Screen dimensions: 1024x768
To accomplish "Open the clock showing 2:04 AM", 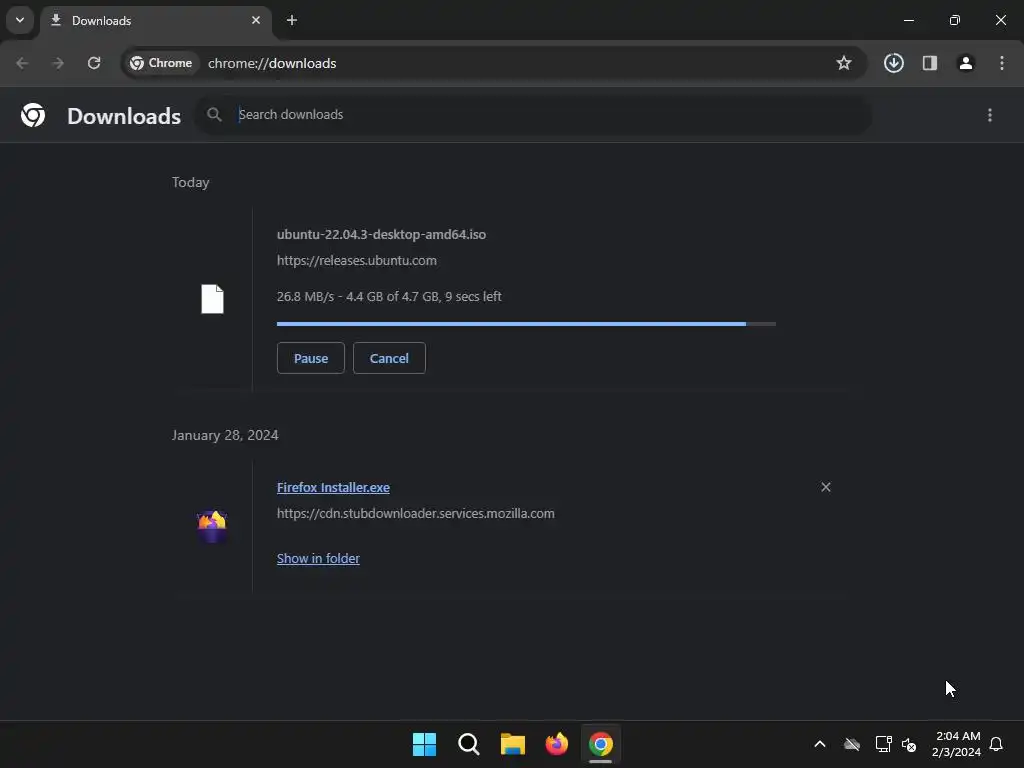I will (x=956, y=744).
